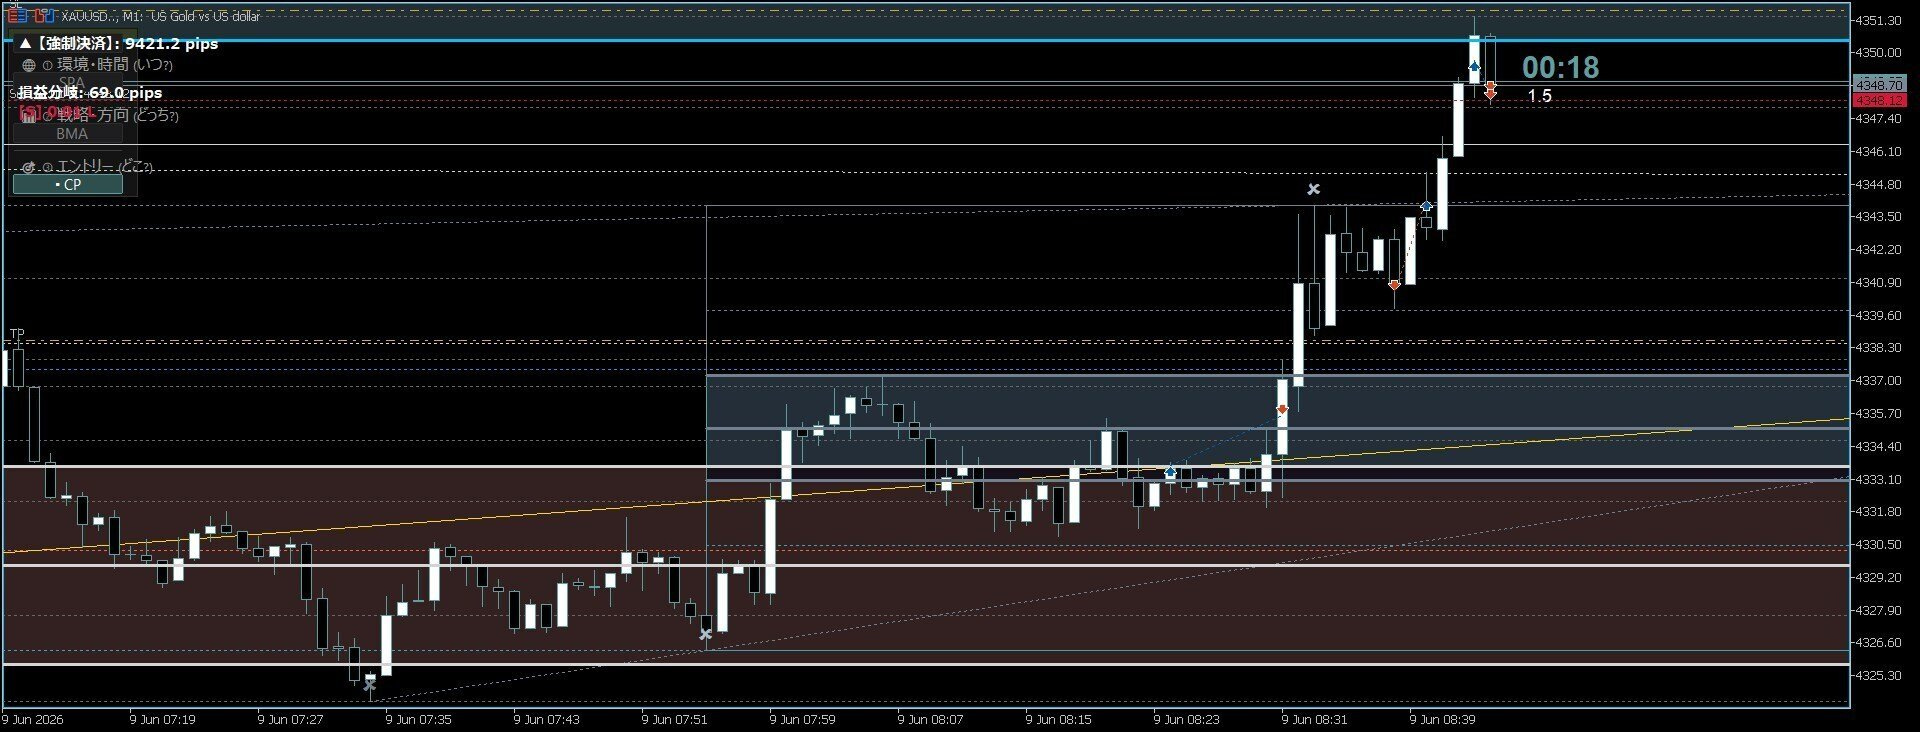
Task: Click the 4325.30 price axis label
Action: (x=1878, y=676)
